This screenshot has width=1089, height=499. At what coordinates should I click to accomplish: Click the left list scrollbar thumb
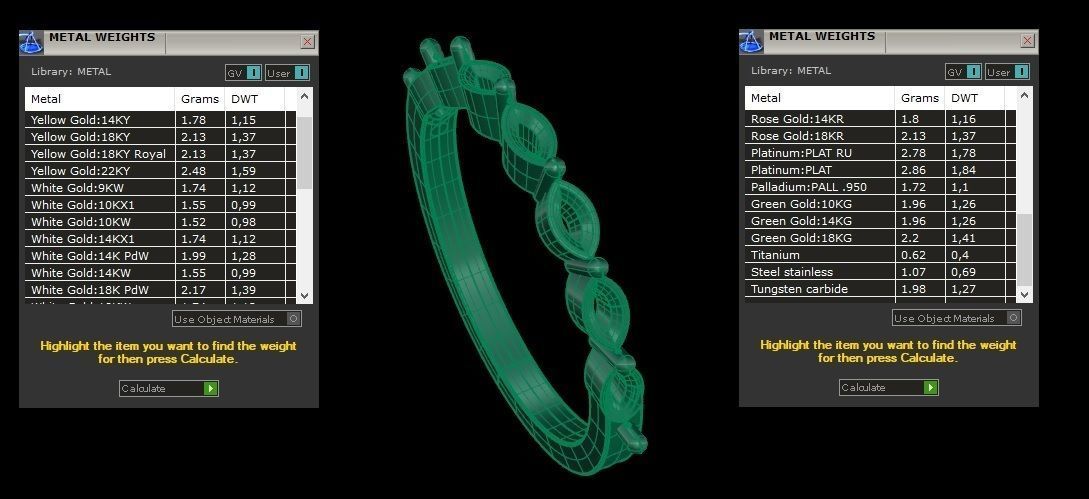click(x=305, y=153)
